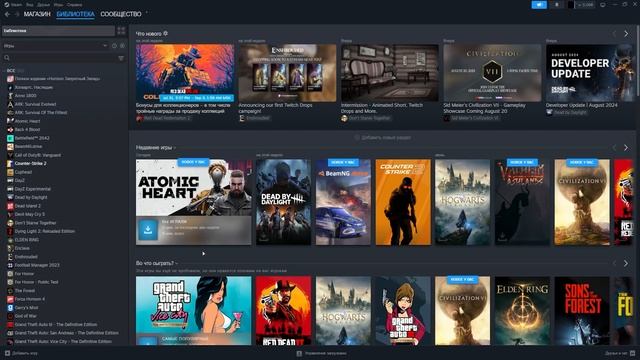Open the Counter-Strike 2 orange cover
This screenshot has height=360, width=640.
tap(403, 202)
